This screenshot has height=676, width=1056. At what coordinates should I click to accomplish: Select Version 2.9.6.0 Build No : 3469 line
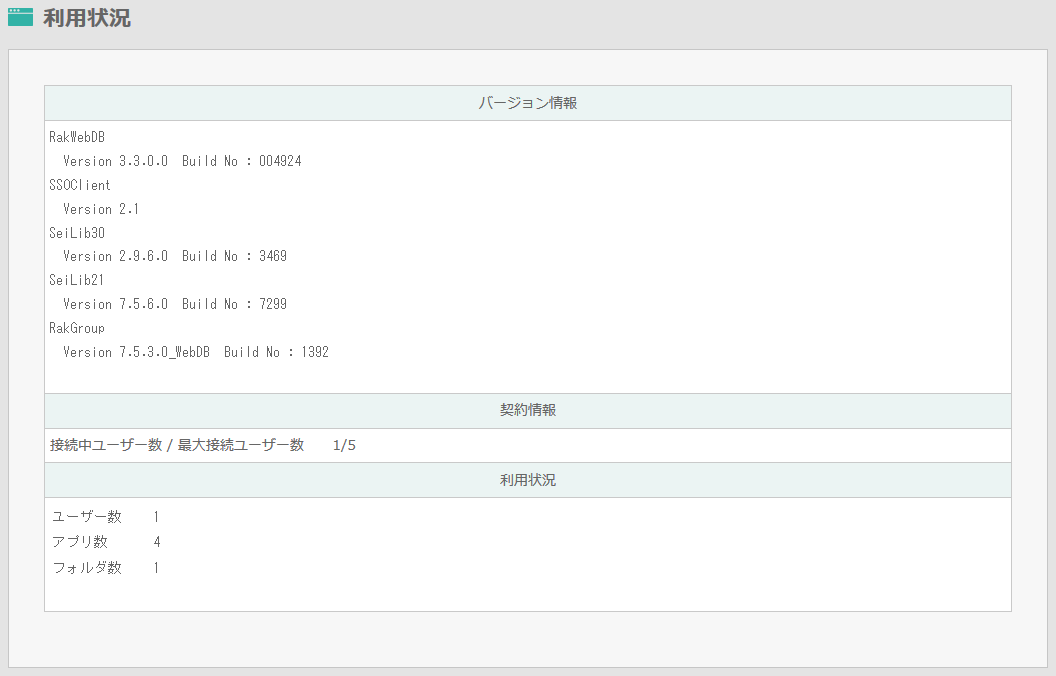[174, 256]
